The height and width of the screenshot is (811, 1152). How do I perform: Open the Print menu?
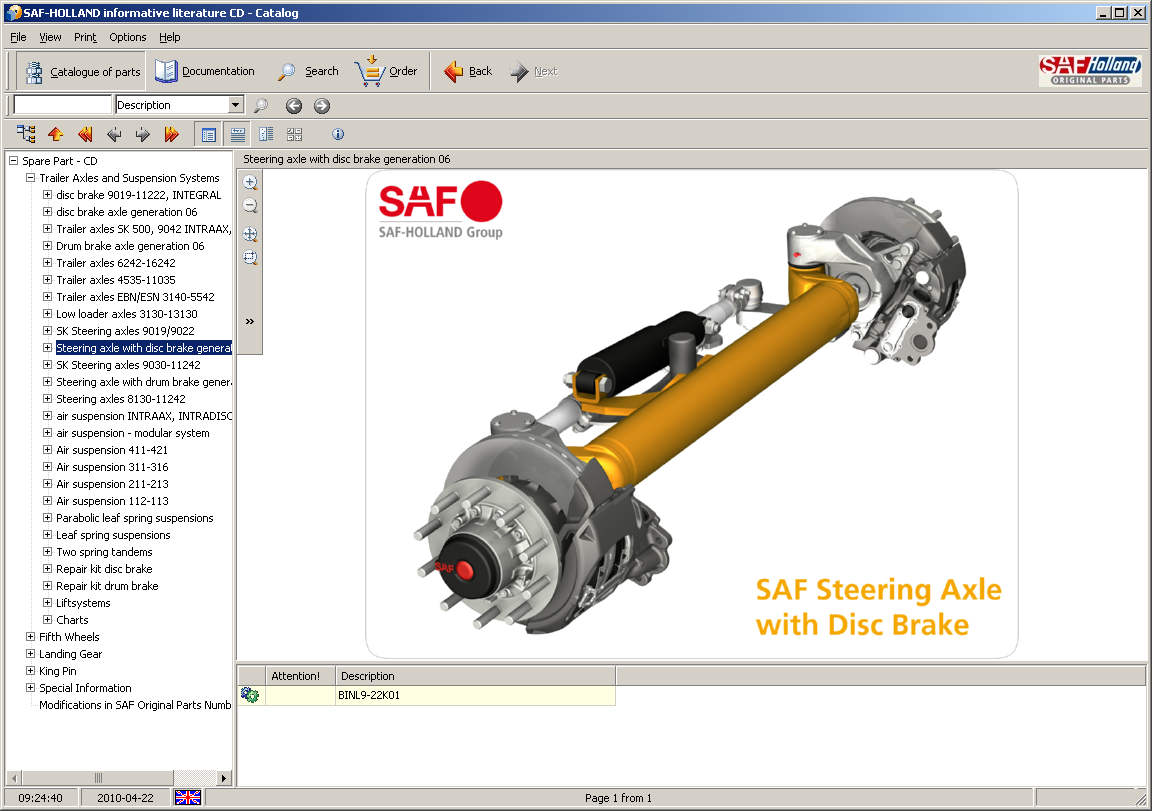[85, 37]
